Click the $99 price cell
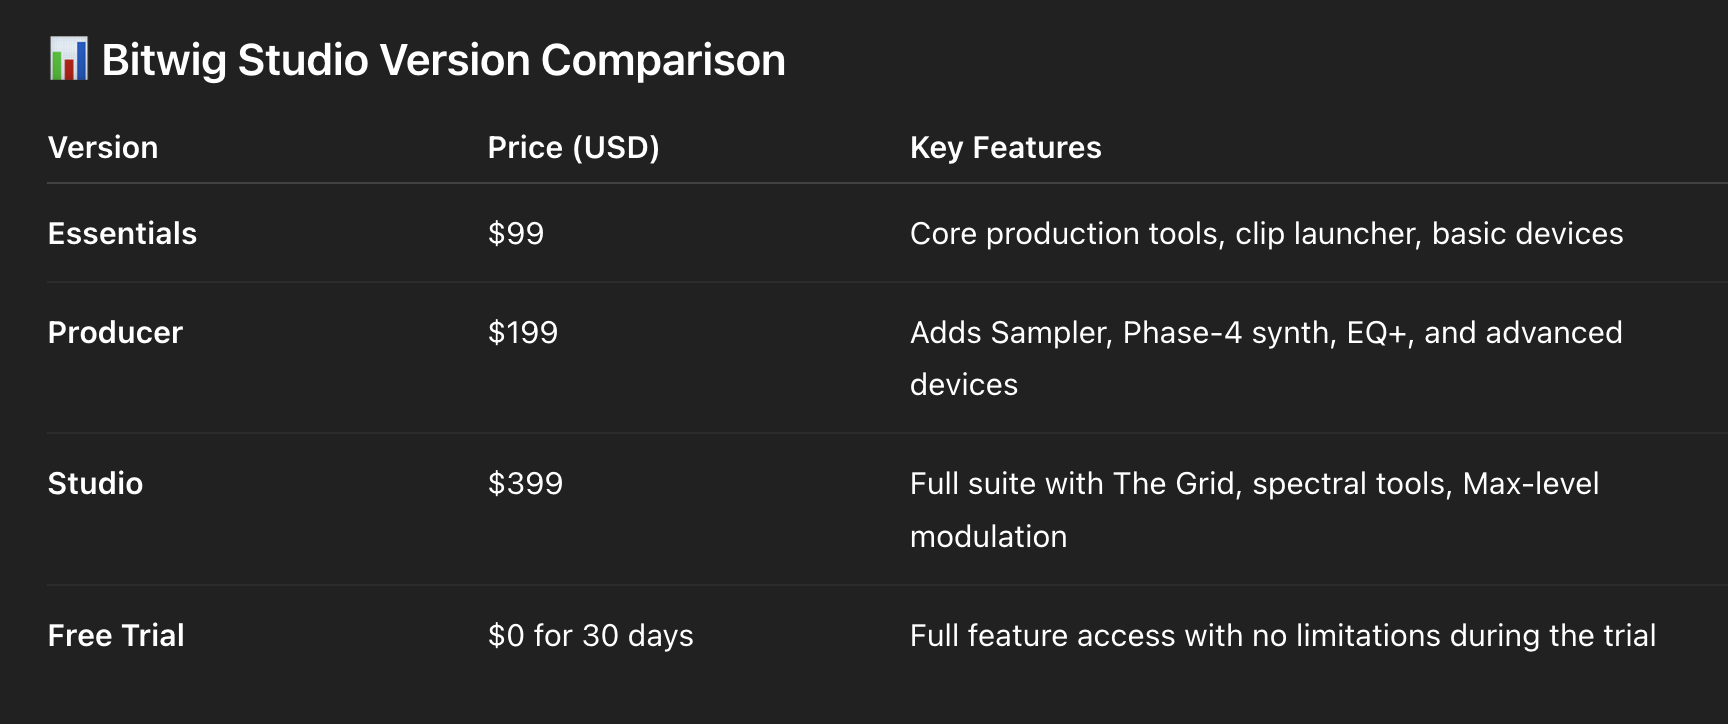This screenshot has height=724, width=1728. pos(516,234)
